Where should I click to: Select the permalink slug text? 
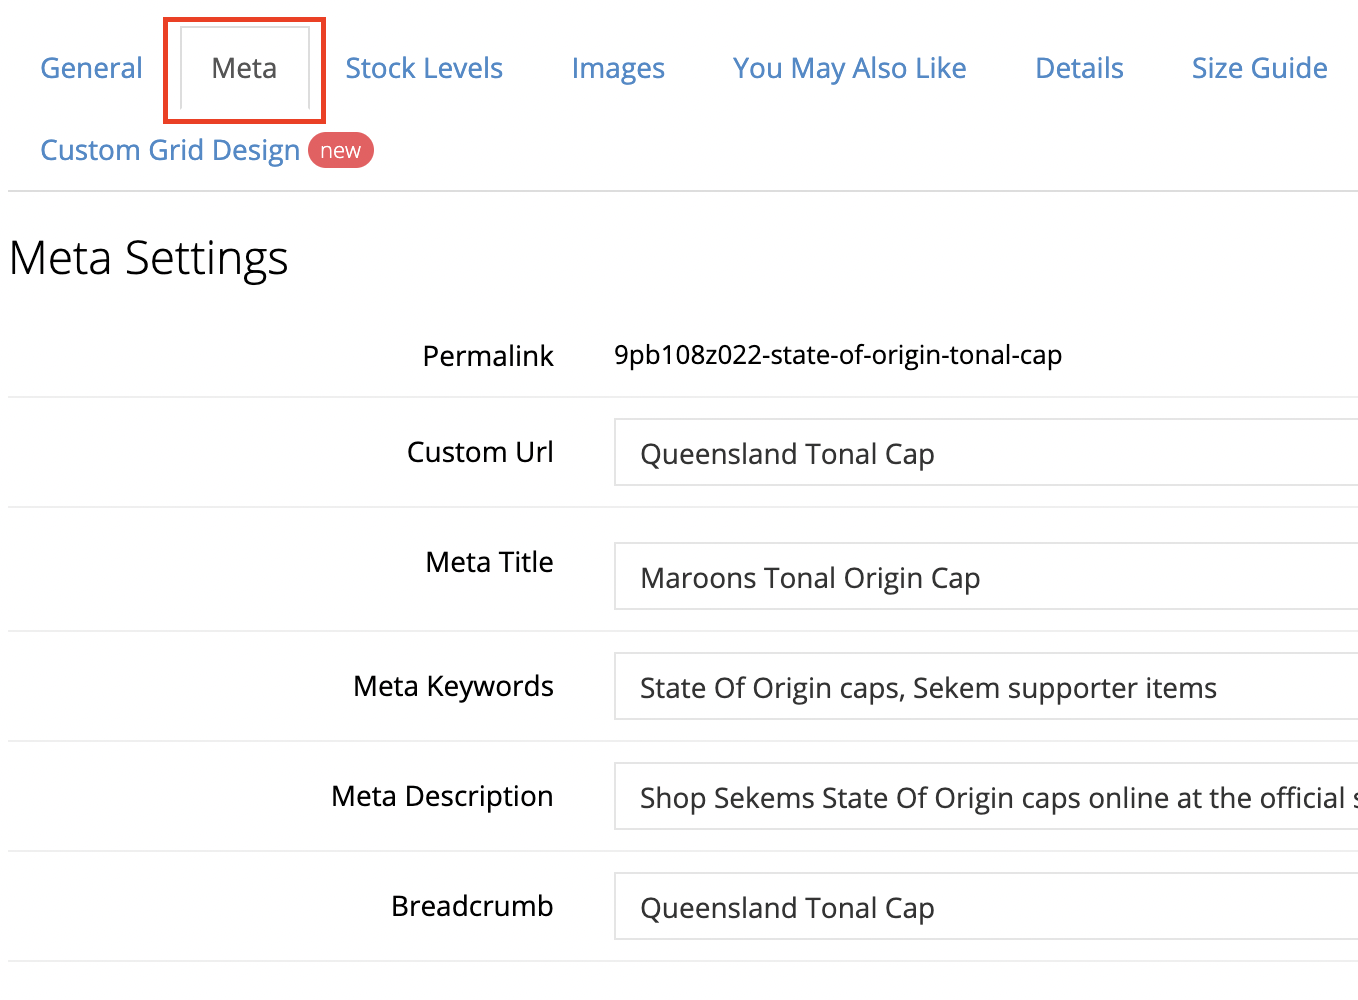838,355
